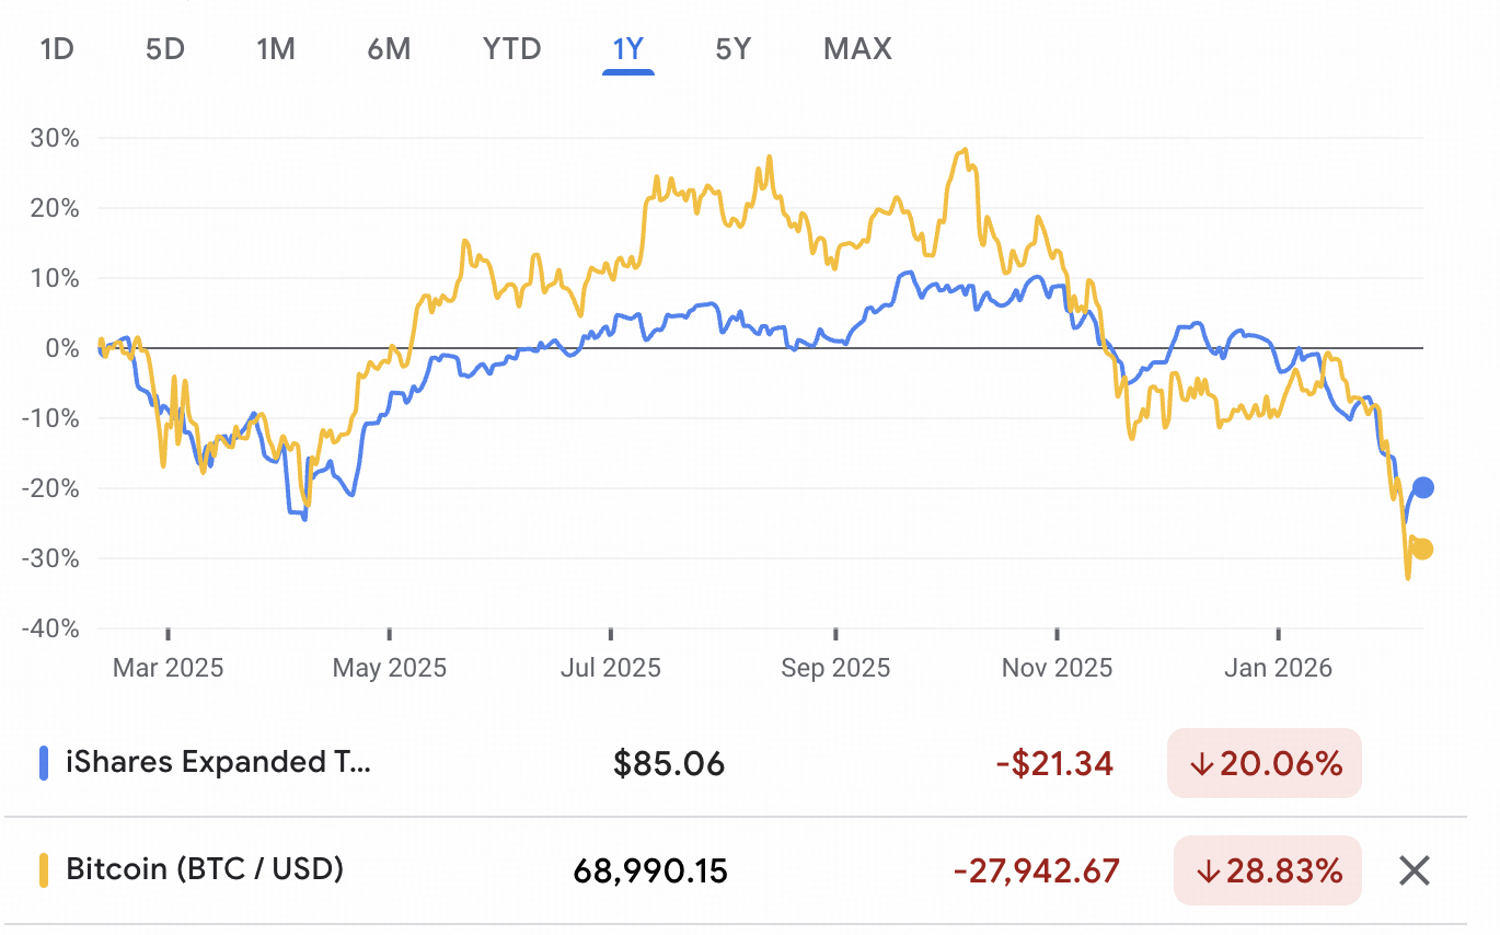
Task: Open the 6M time range view
Action: (389, 49)
